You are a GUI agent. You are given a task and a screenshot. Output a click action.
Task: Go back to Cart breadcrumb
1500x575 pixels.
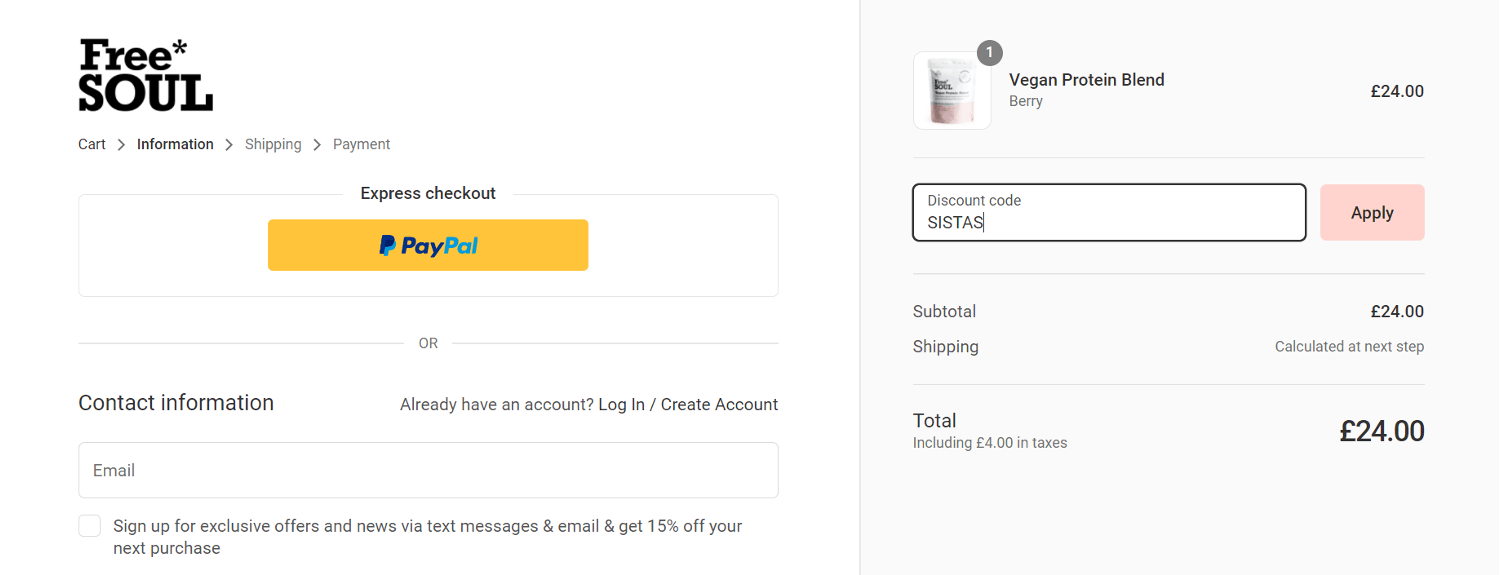(x=92, y=144)
